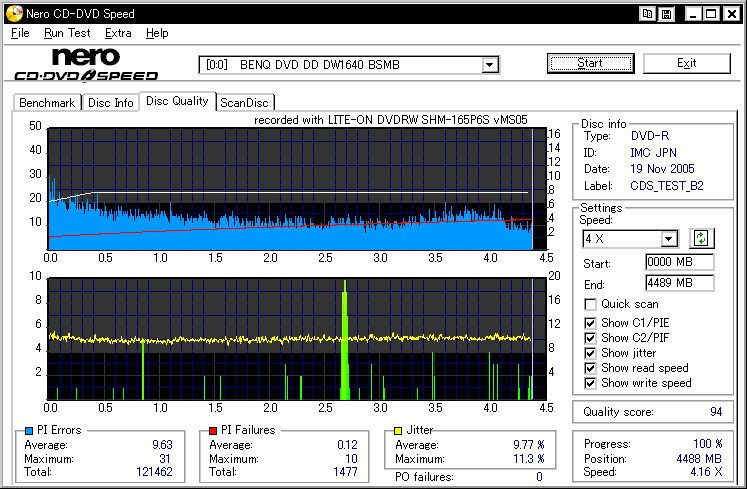Click the copy-to-clipboard icon in title bar

tap(648, 14)
